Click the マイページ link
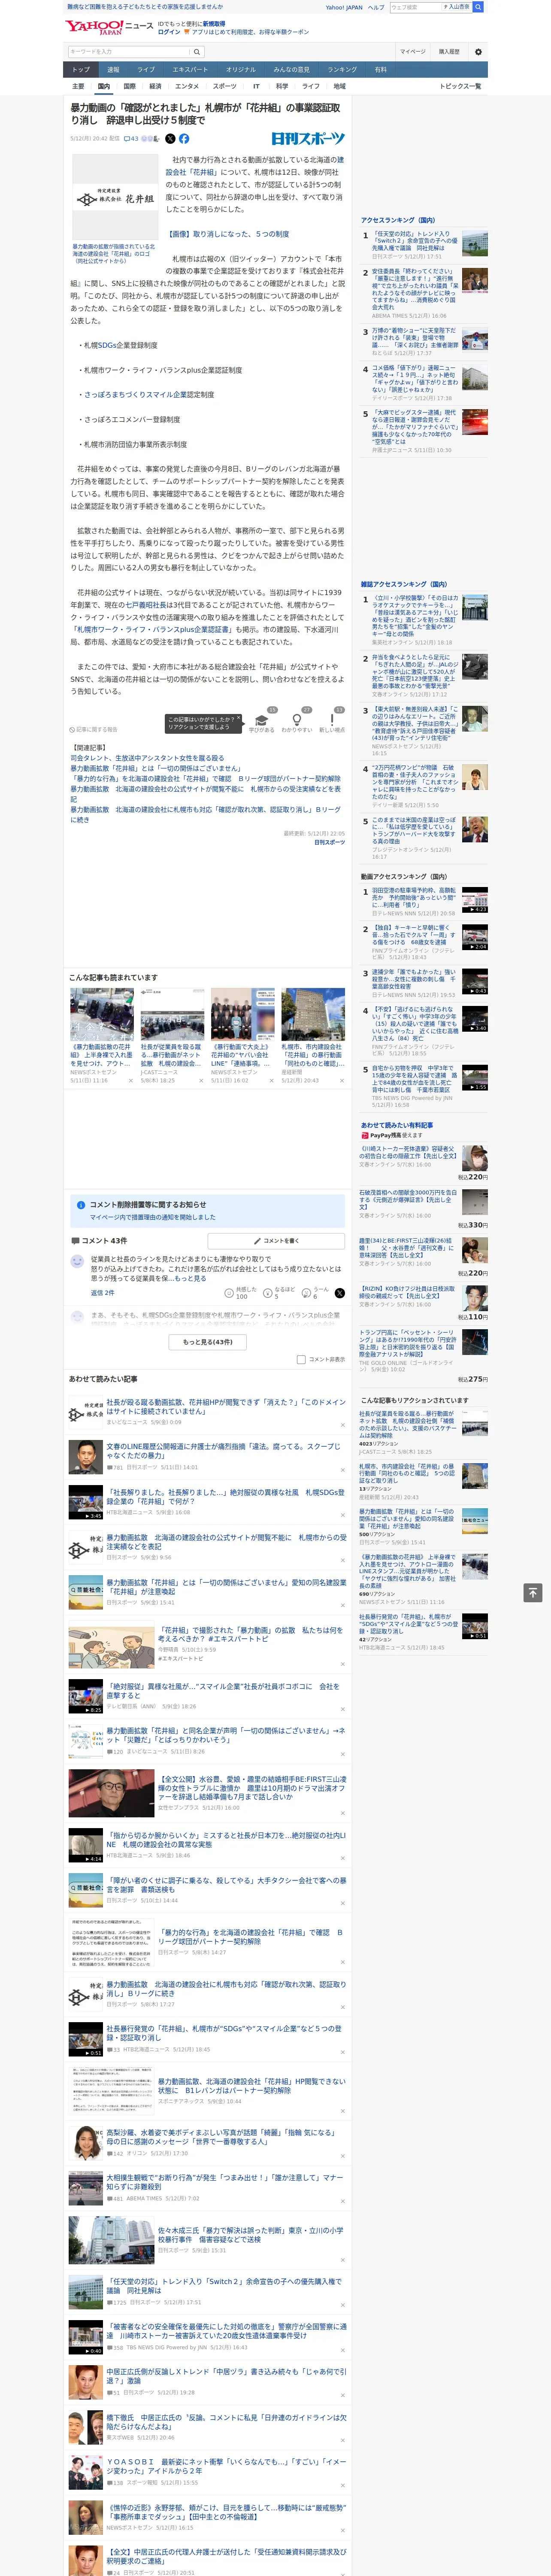 (x=412, y=51)
